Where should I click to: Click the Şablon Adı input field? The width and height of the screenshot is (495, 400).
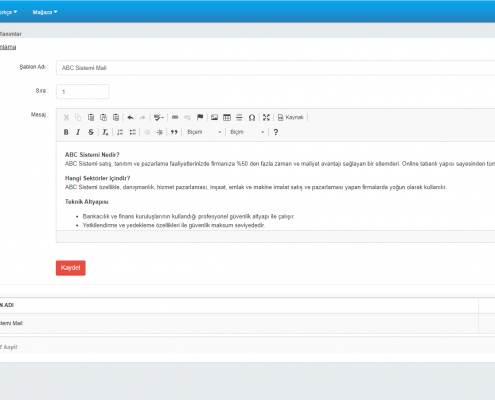[x=275, y=68]
